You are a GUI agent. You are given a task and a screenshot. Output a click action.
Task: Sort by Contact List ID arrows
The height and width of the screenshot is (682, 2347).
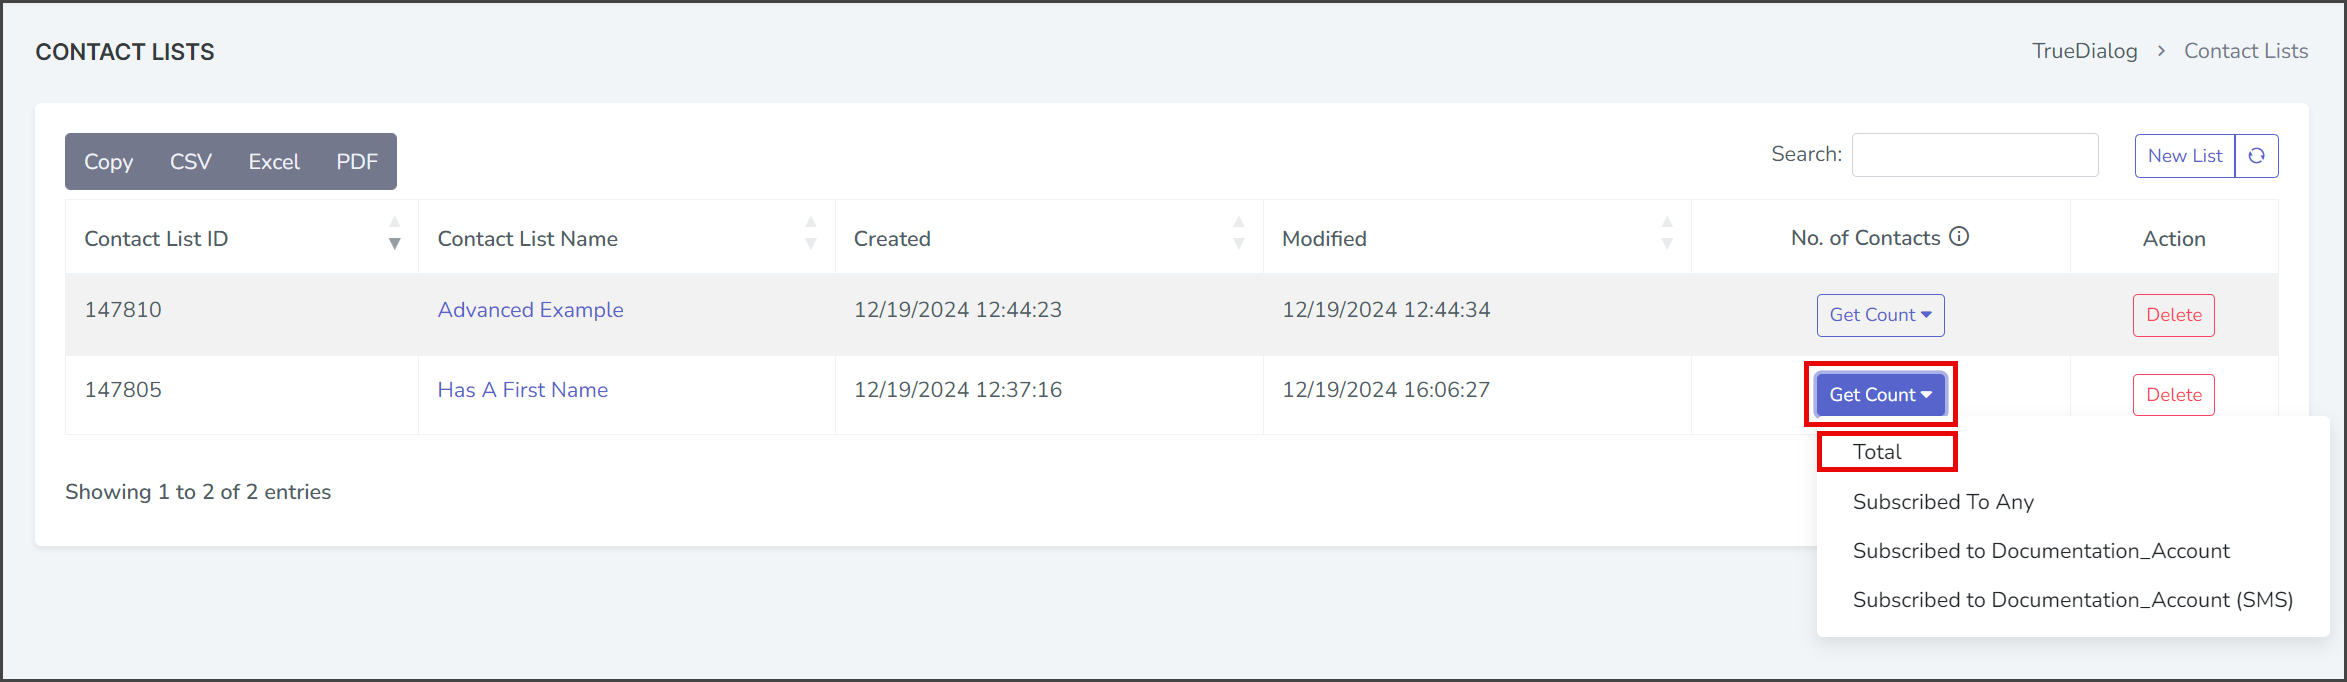(x=395, y=233)
